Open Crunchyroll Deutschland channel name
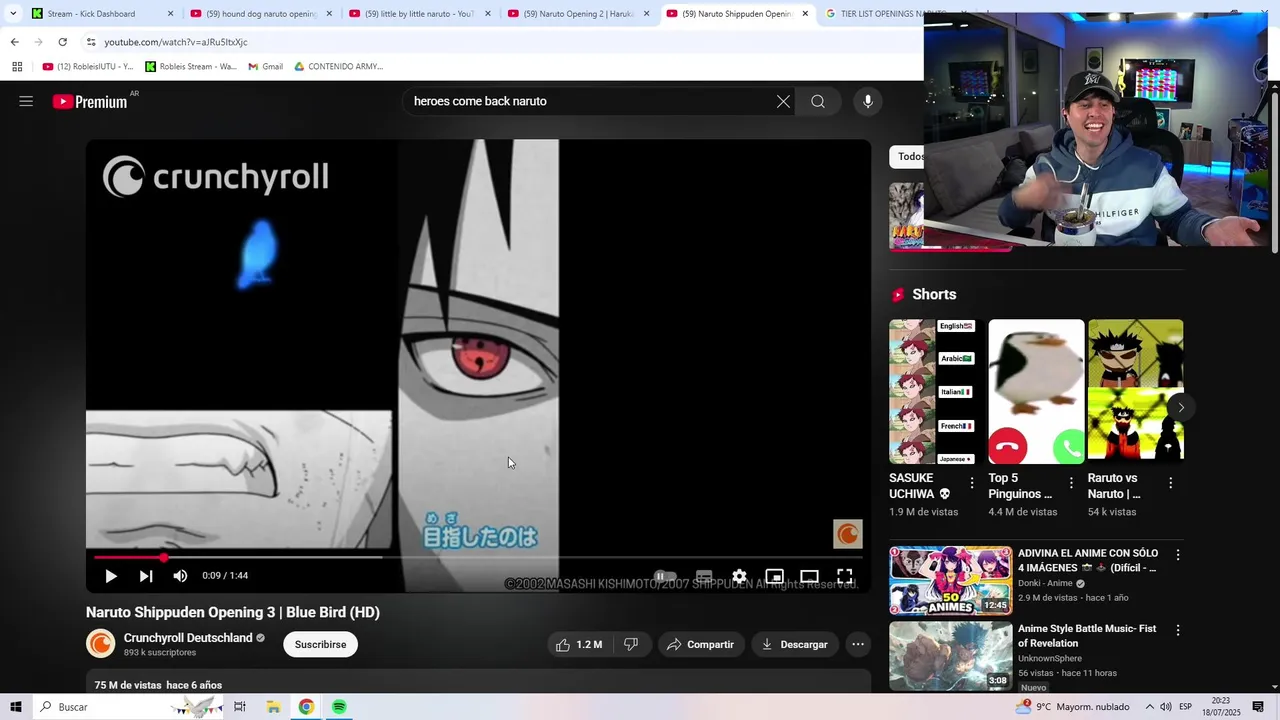Screen dimensions: 1280x720 click(x=188, y=638)
